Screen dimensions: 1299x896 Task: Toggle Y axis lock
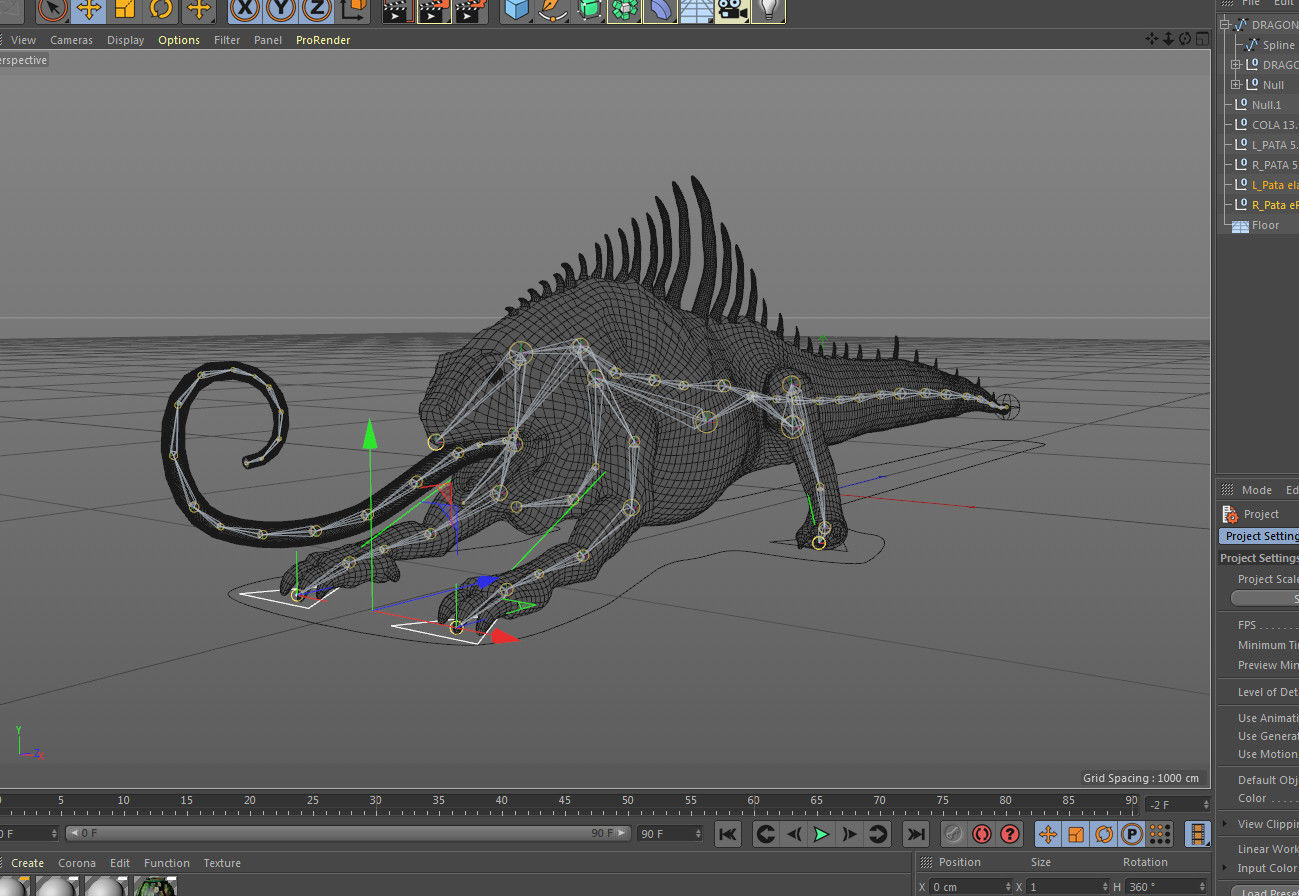(x=281, y=10)
